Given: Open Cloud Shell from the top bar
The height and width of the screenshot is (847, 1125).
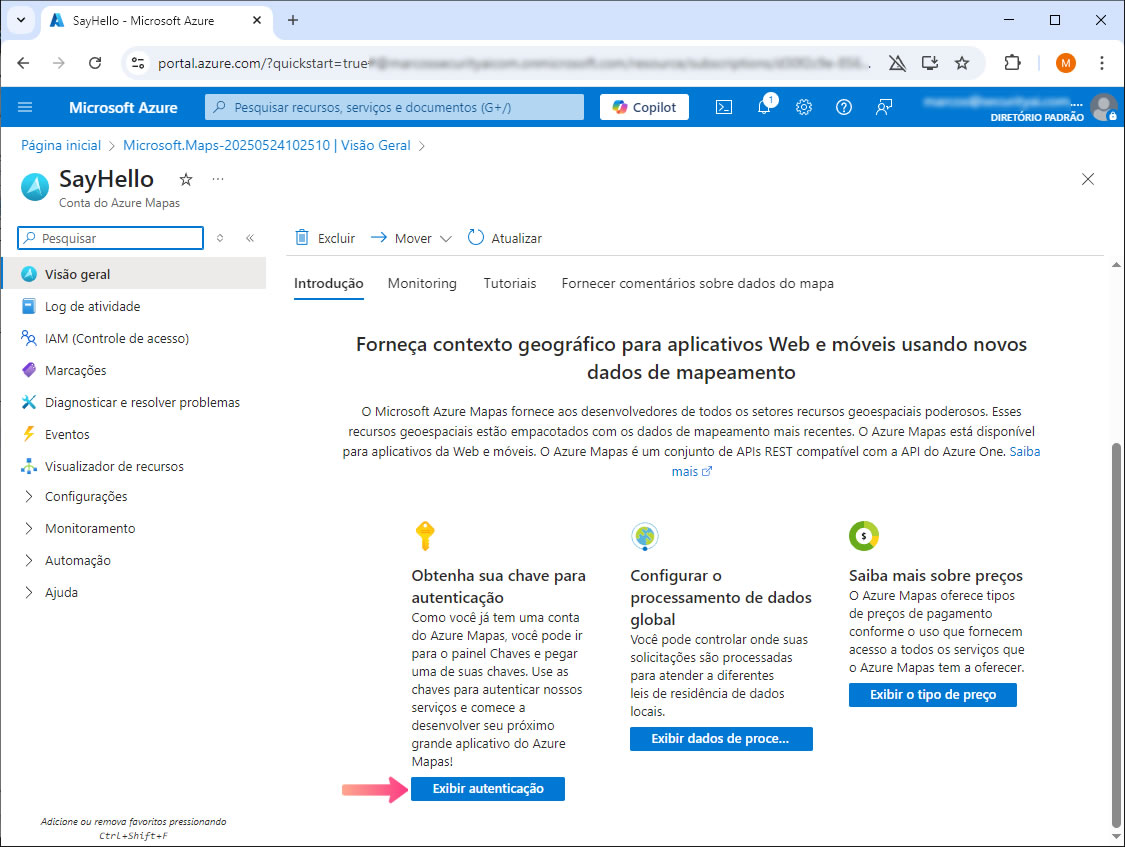Looking at the screenshot, I should click(724, 107).
